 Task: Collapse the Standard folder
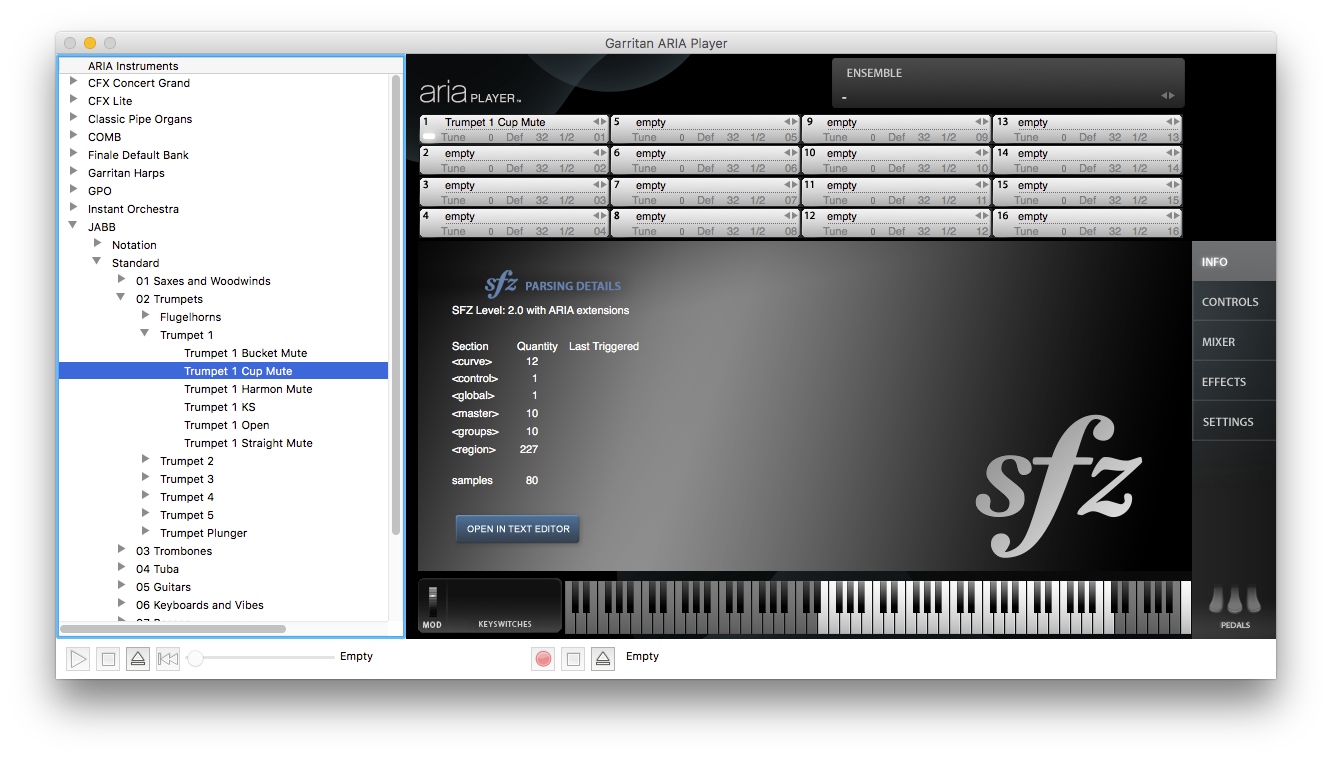tap(98, 262)
